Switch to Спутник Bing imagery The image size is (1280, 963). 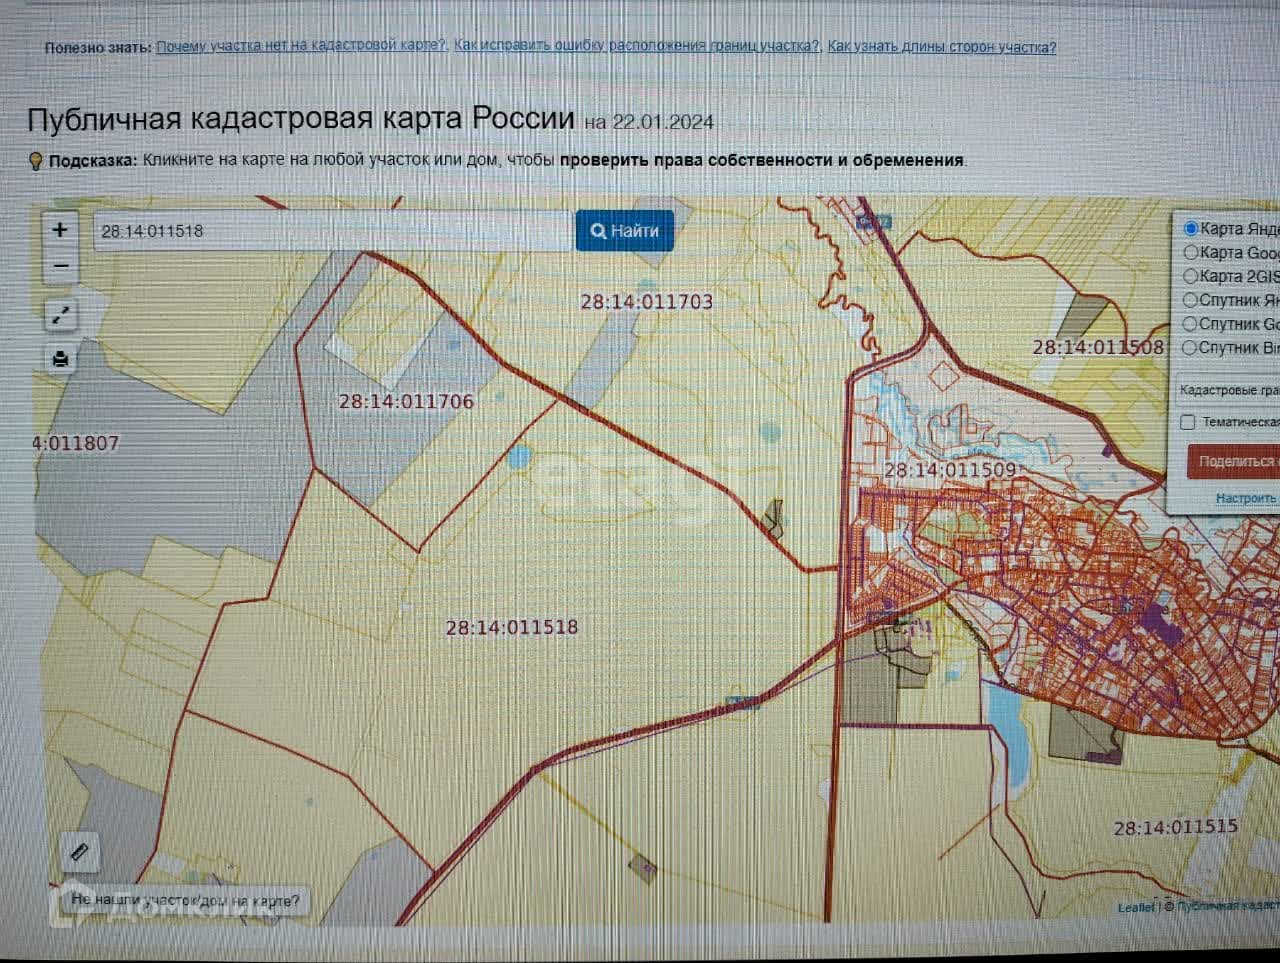click(1190, 348)
